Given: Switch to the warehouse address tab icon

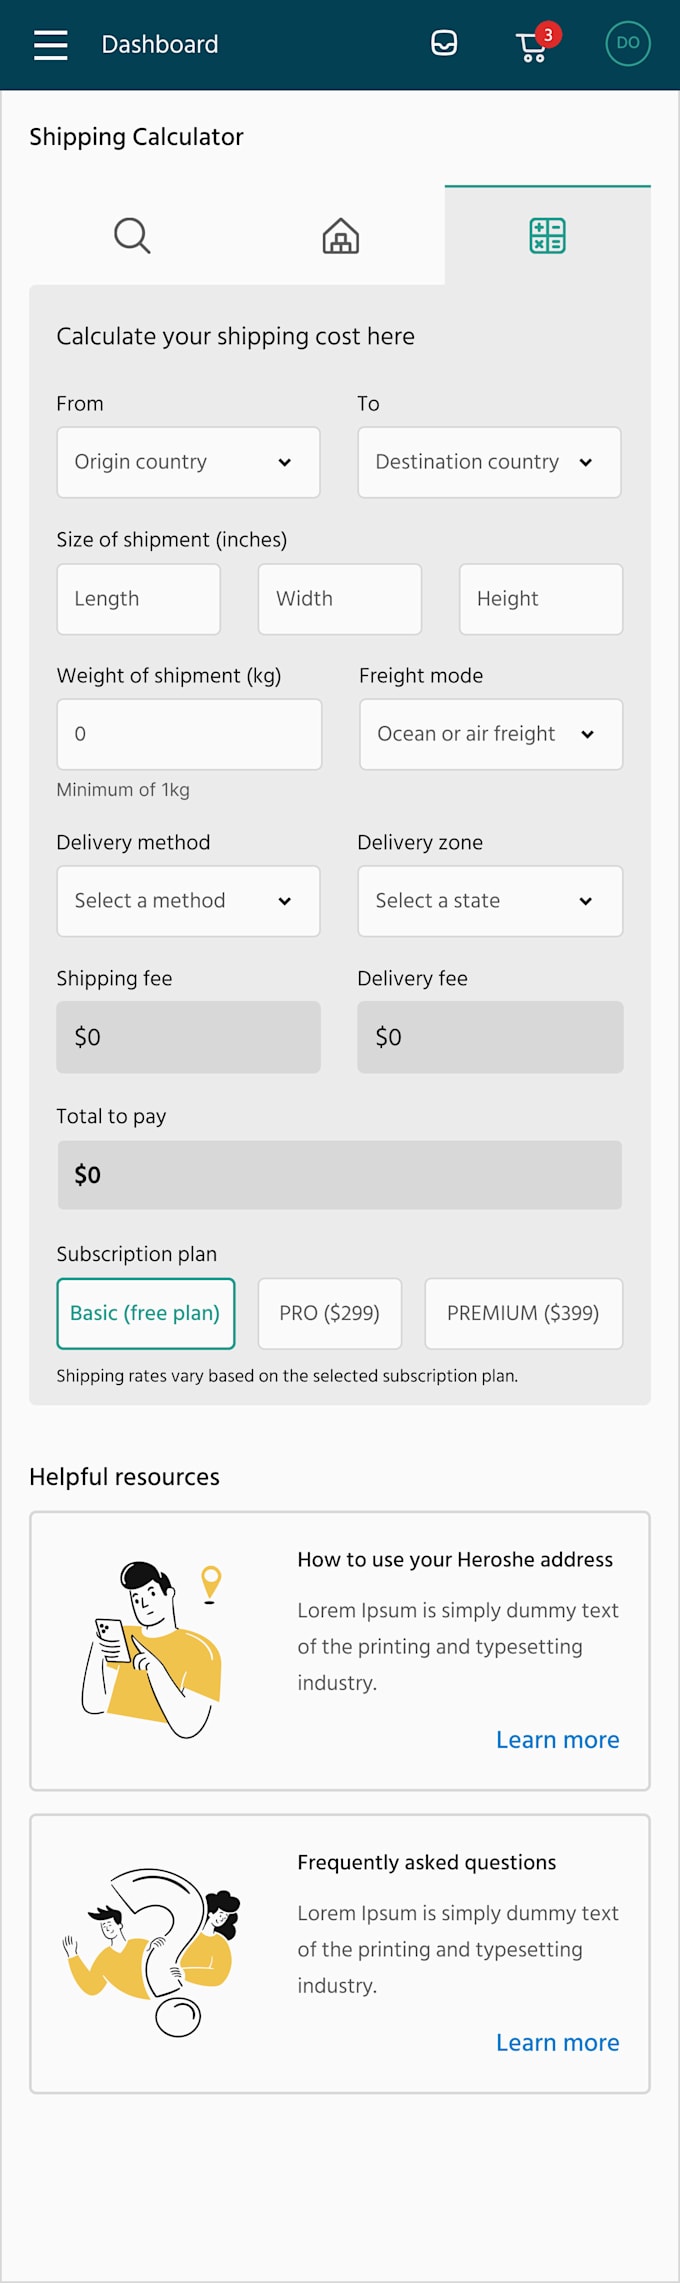Looking at the screenshot, I should (341, 236).
